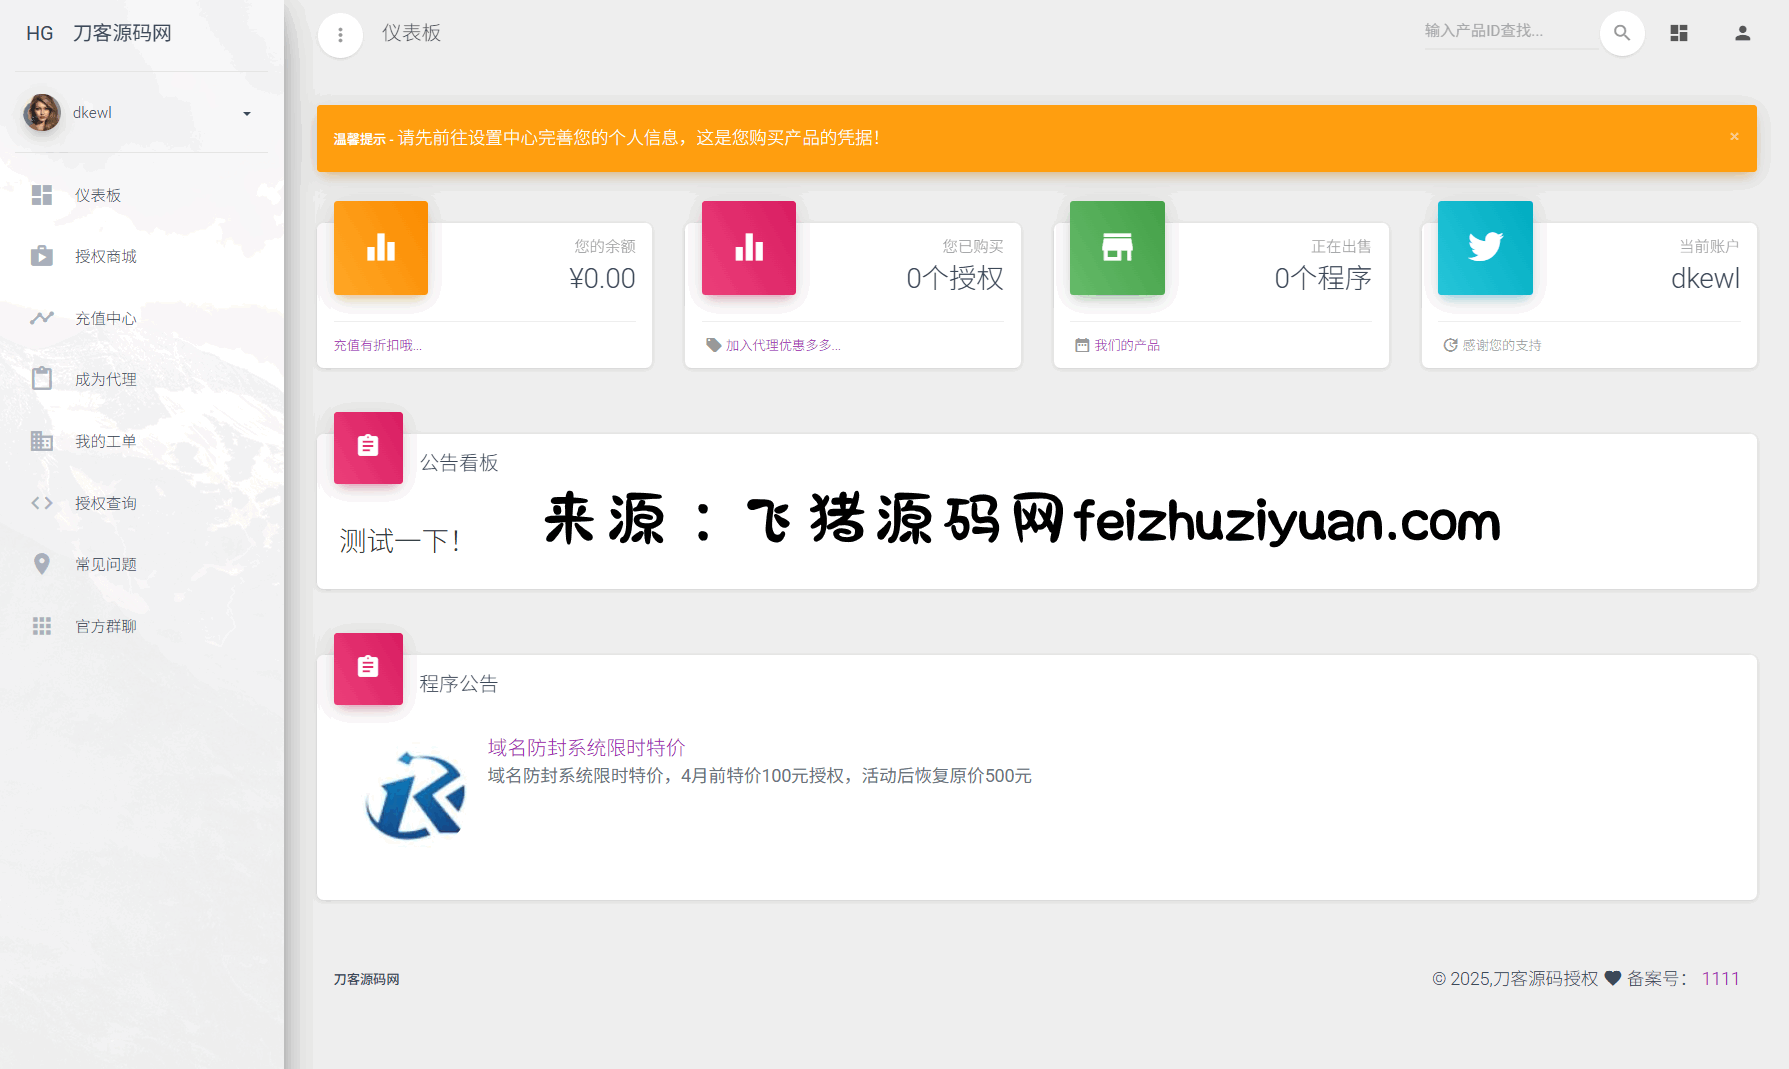Open 仪表板 in the sidebar
The width and height of the screenshot is (1789, 1069).
[x=98, y=195]
